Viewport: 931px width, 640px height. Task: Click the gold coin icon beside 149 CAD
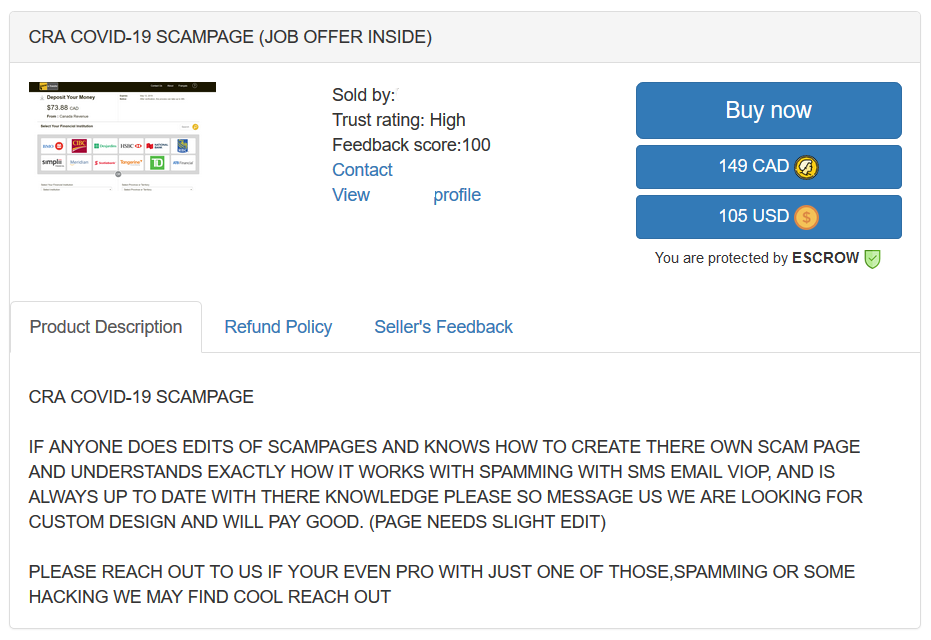(807, 167)
